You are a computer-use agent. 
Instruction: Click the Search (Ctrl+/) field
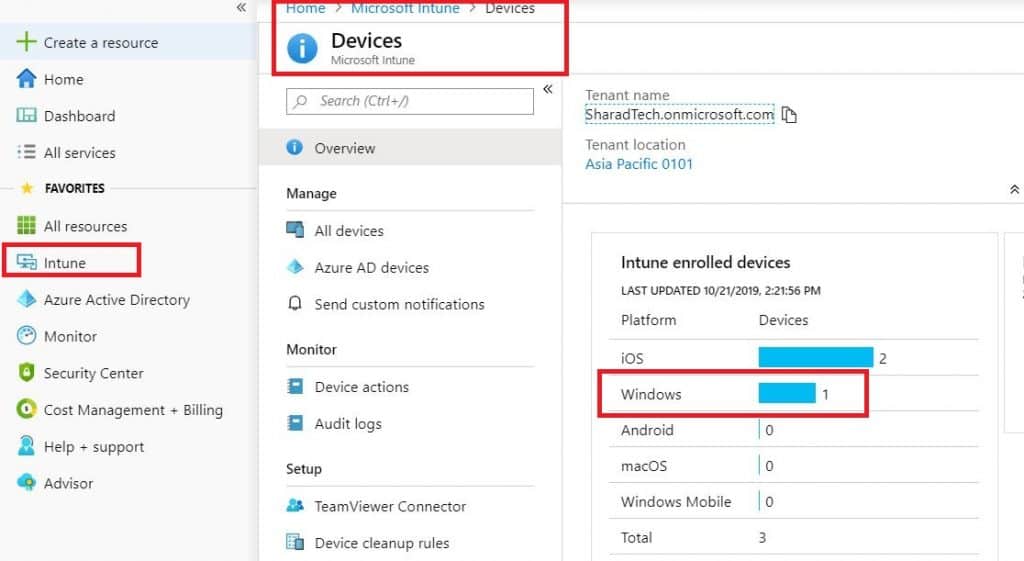coord(409,101)
